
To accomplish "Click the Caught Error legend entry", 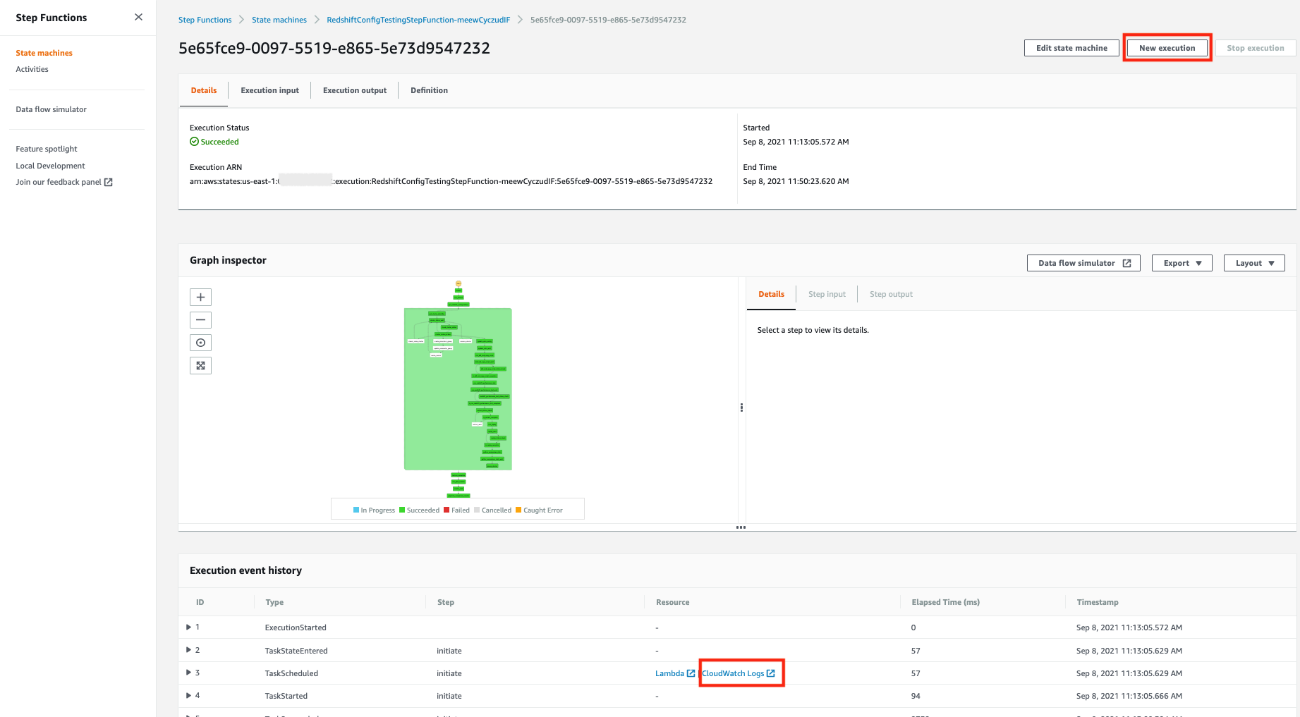I will [539, 510].
